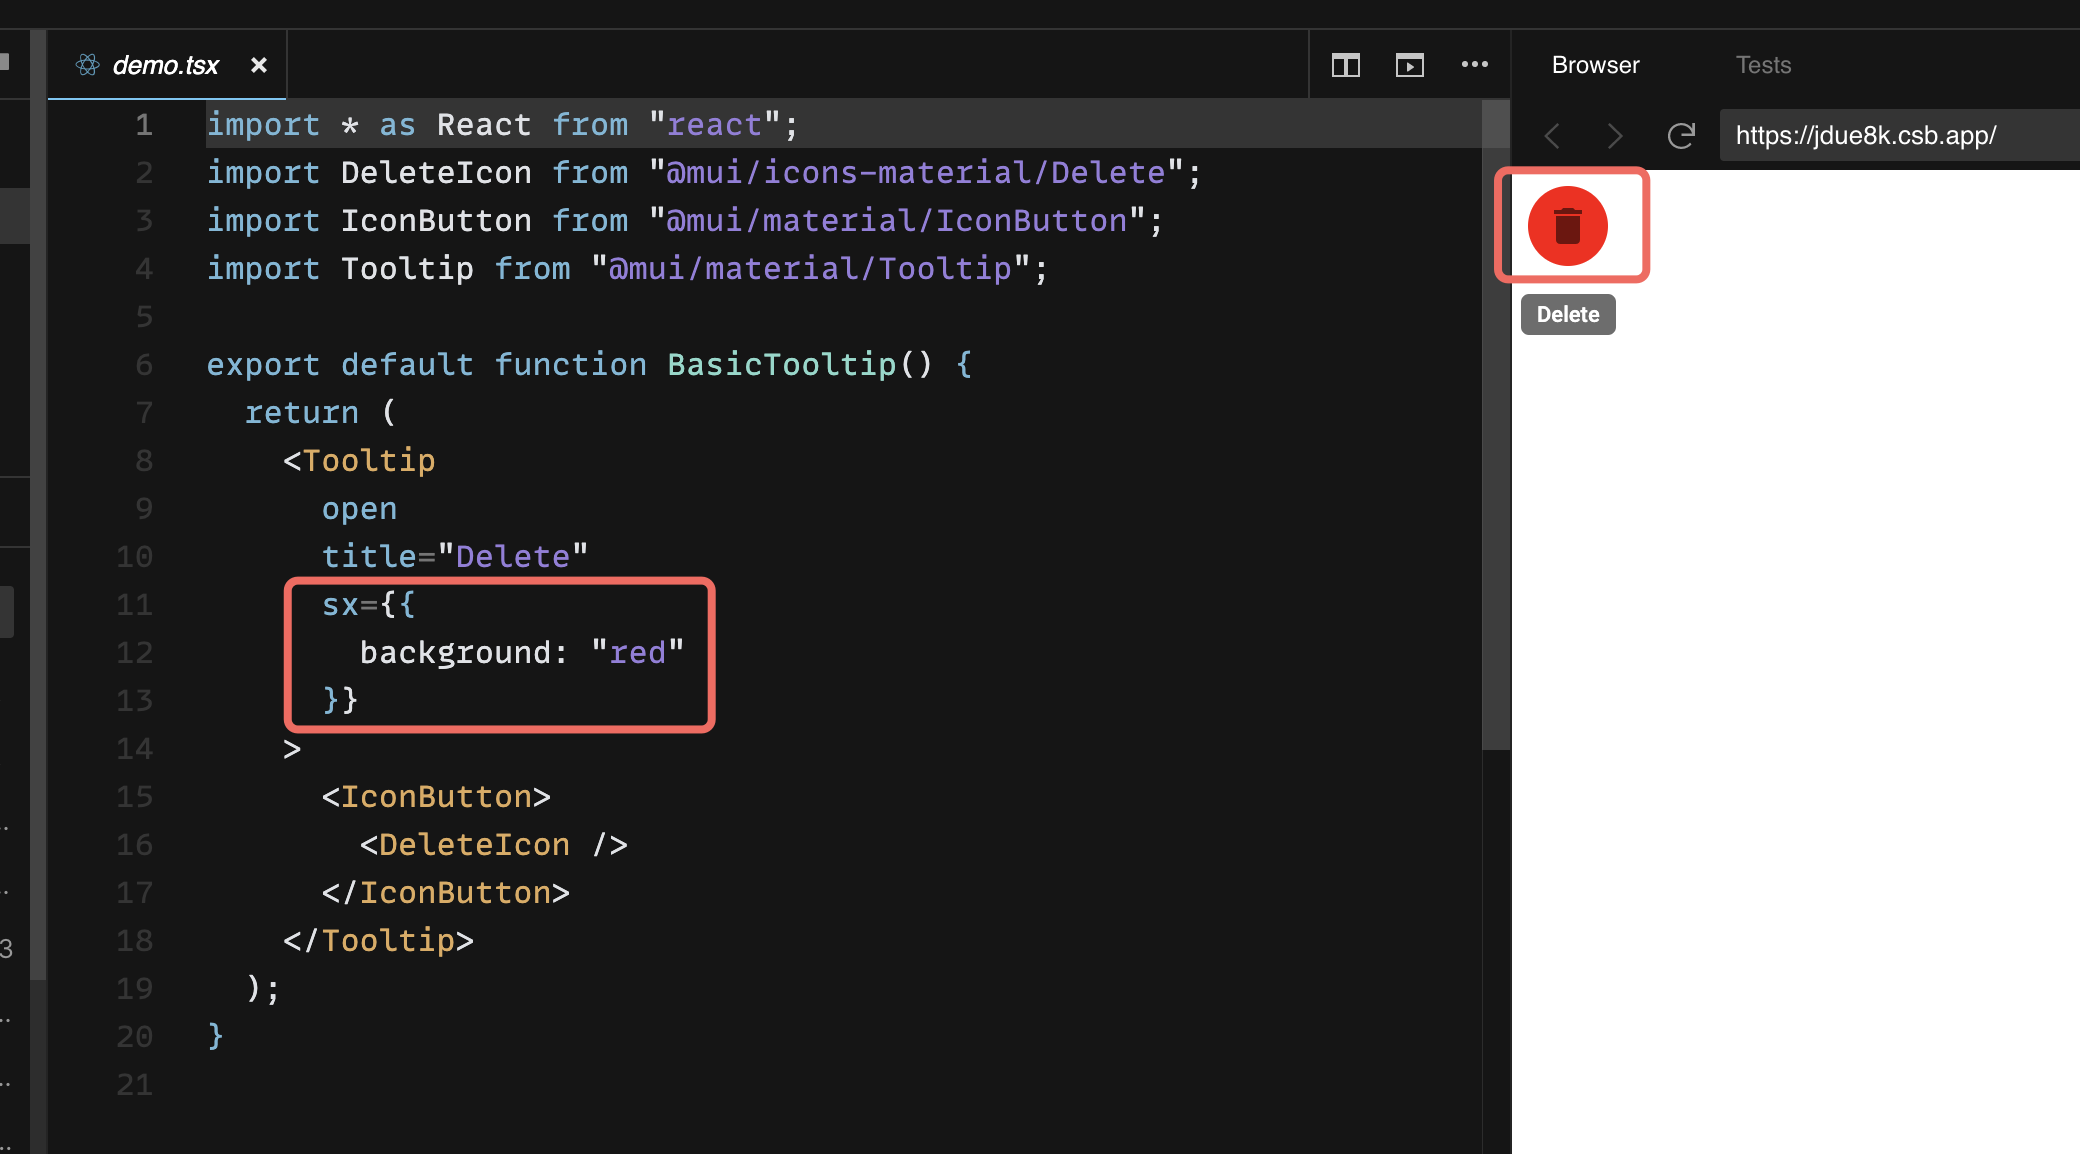Open the preview runner icon
Screen dimensions: 2080x1154
pyautogui.click(x=1410, y=65)
